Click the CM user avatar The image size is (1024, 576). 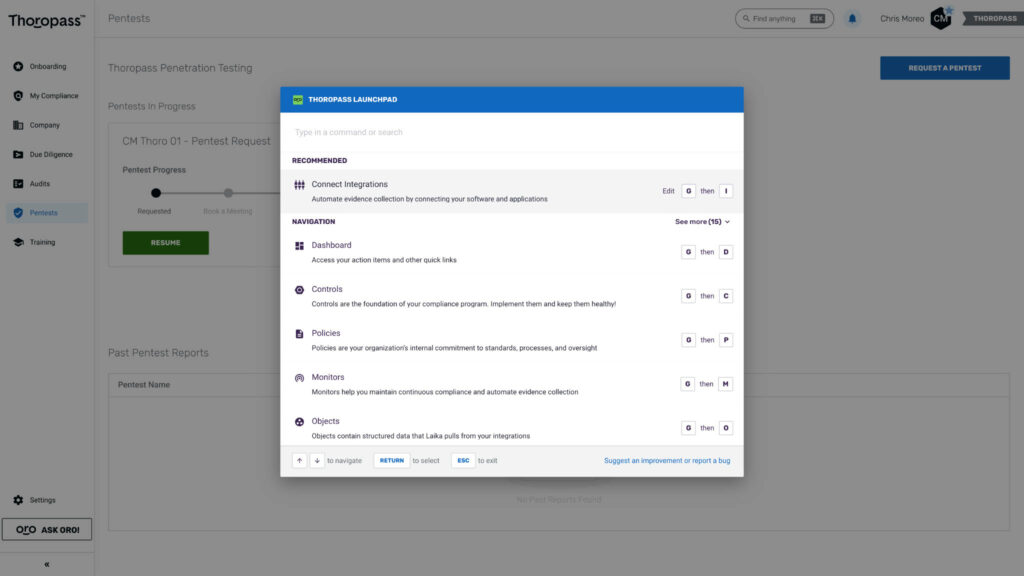point(940,18)
